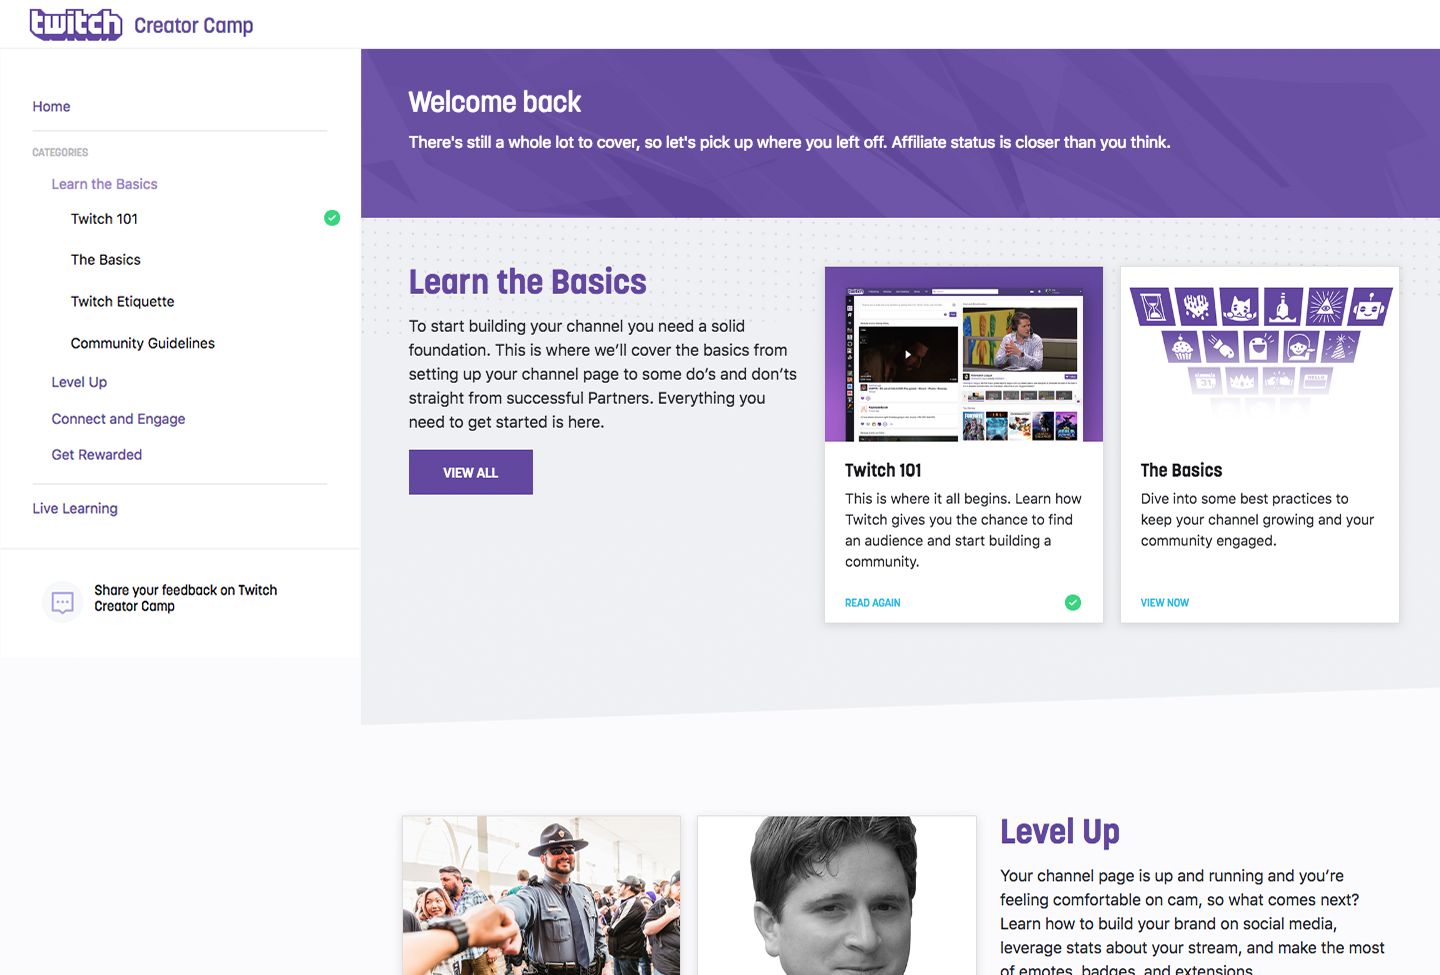Open Live Learning from sidebar
The width and height of the screenshot is (1440, 975).
75,508
